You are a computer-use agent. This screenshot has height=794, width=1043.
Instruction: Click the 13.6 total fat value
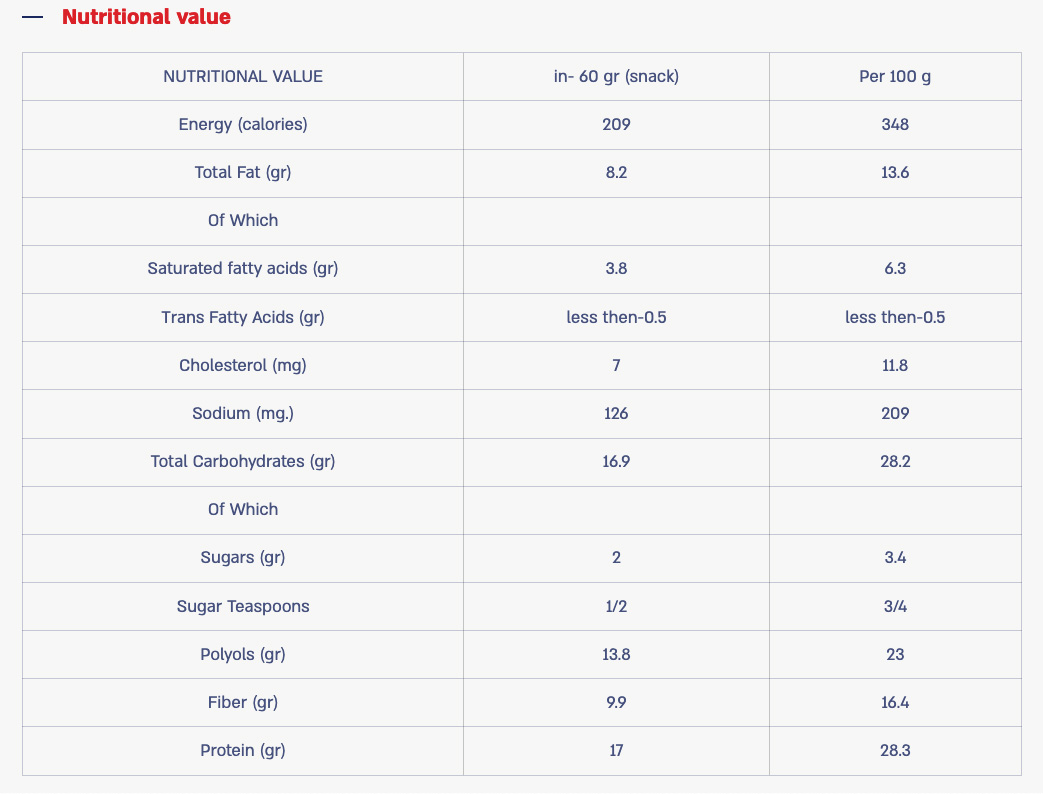895,172
